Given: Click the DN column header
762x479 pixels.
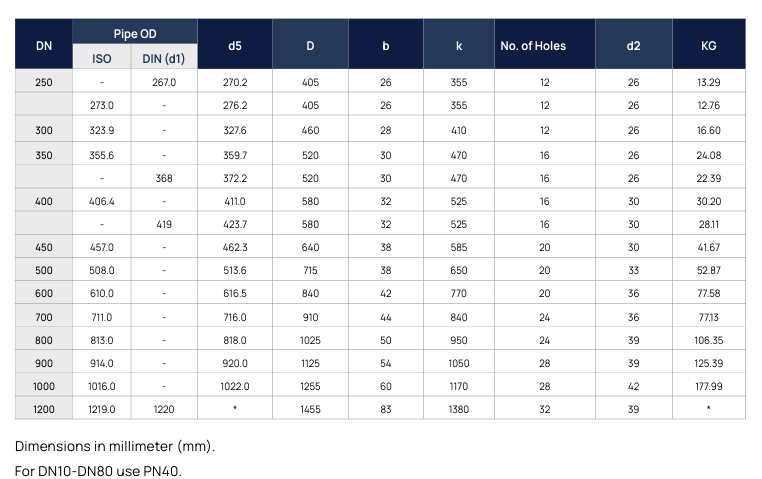Looking at the screenshot, I should 44,46.
